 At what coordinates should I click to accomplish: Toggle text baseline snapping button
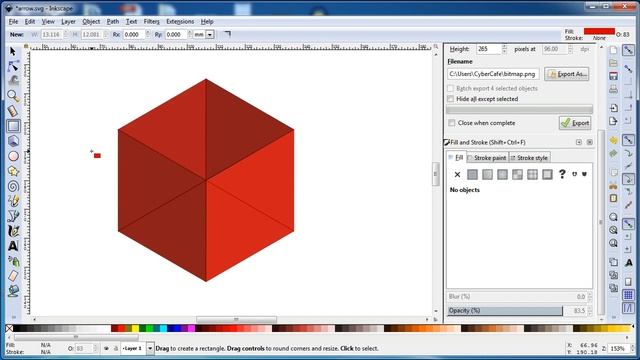[x=629, y=263]
